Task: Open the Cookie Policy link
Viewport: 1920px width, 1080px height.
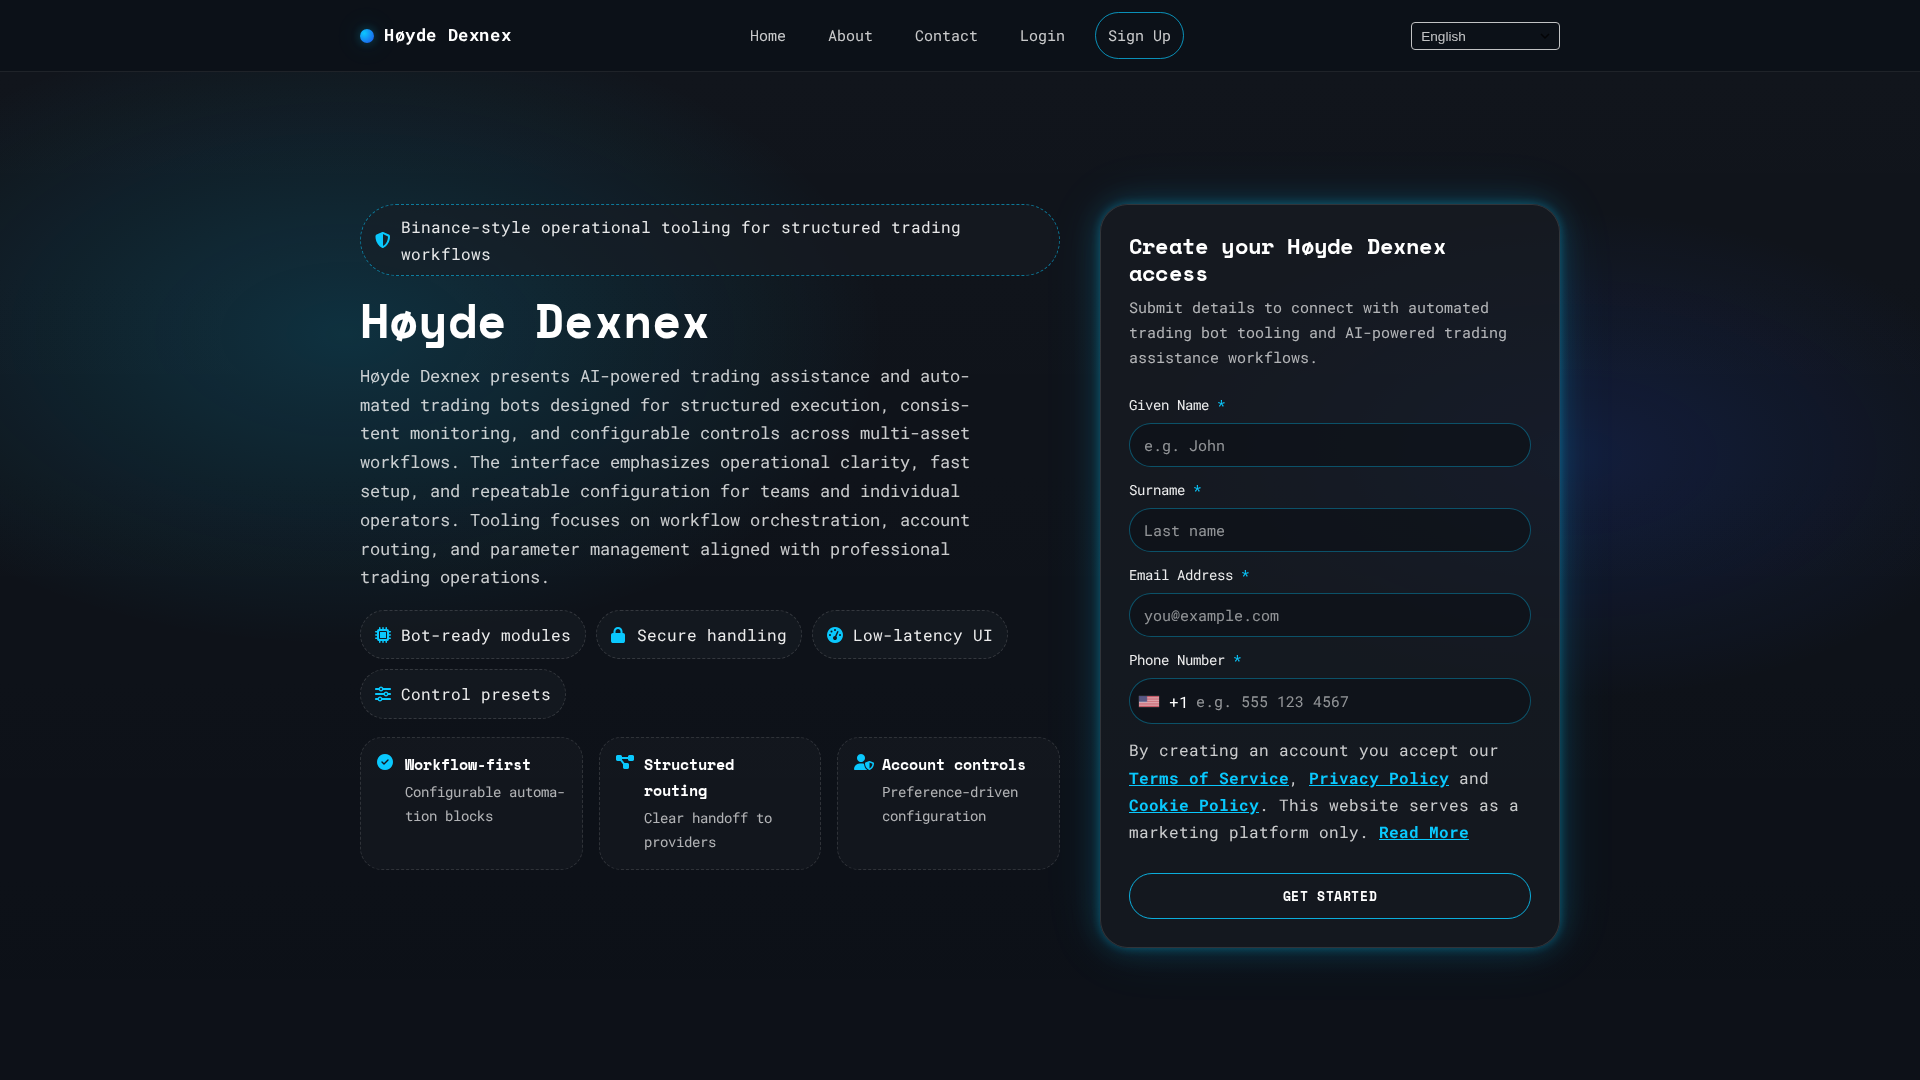Action: [1193, 805]
